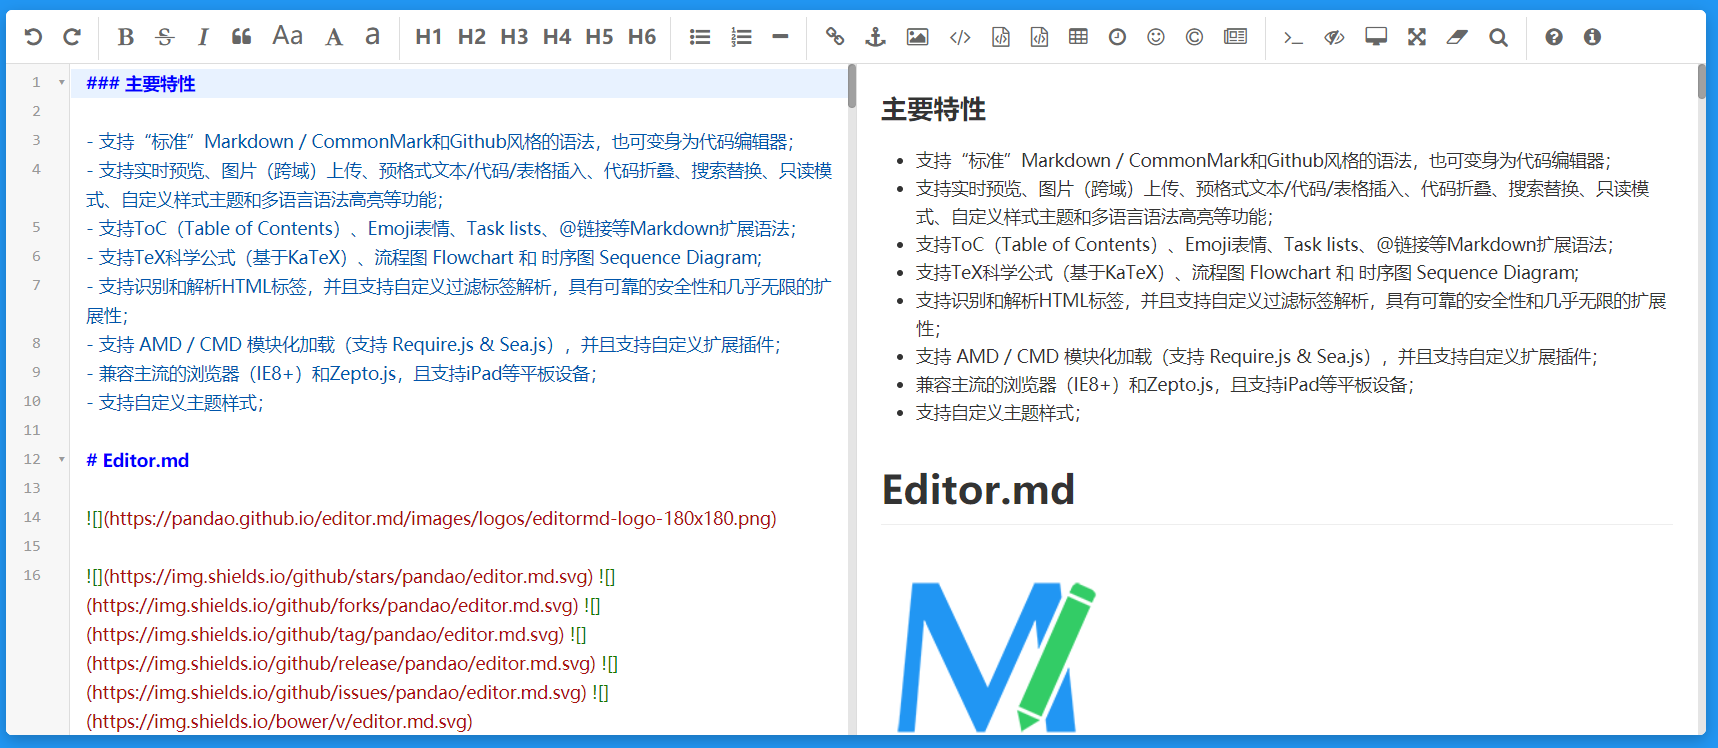This screenshot has height=748, width=1718.
Task: Open the search tool
Action: [1498, 37]
